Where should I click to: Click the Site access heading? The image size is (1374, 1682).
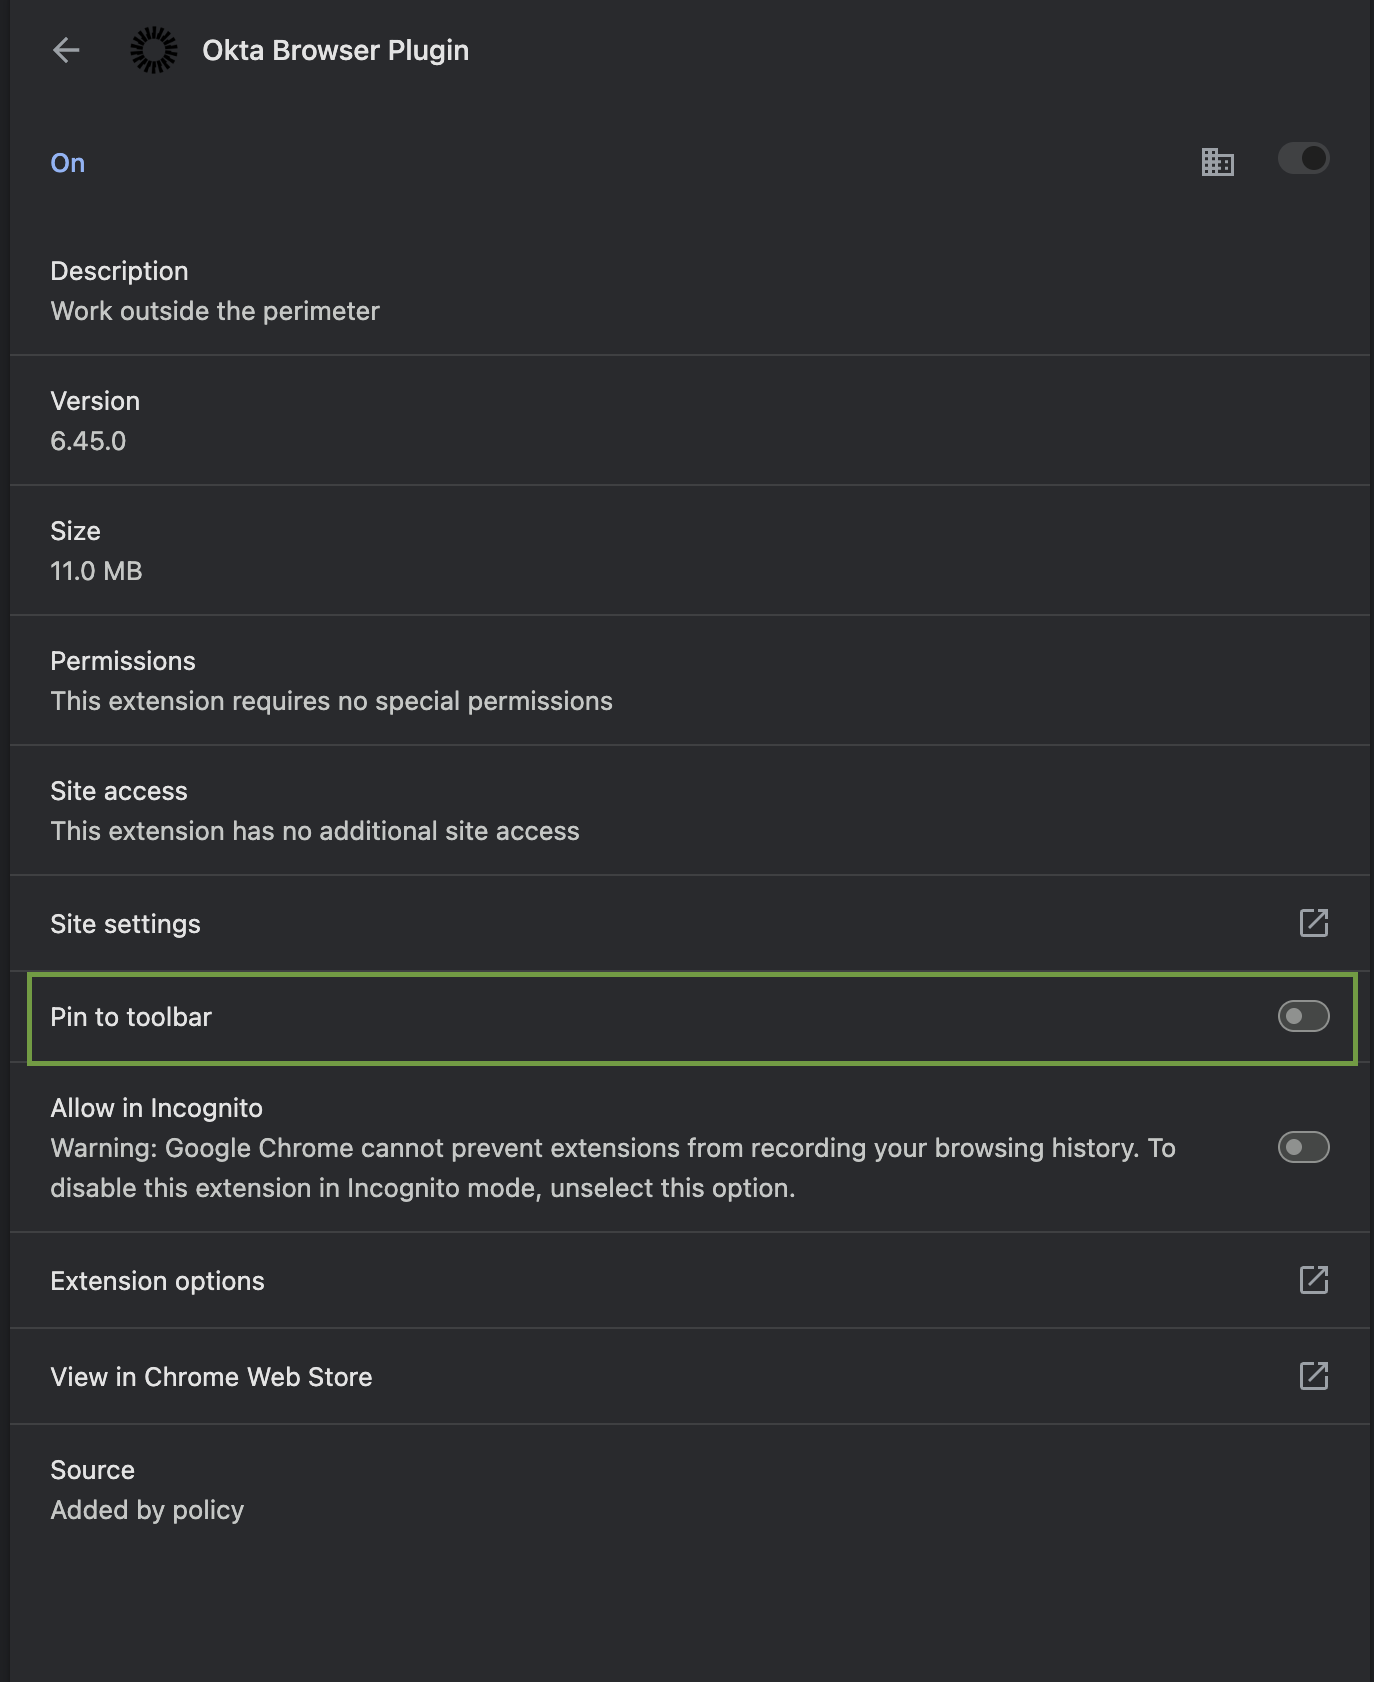119,791
